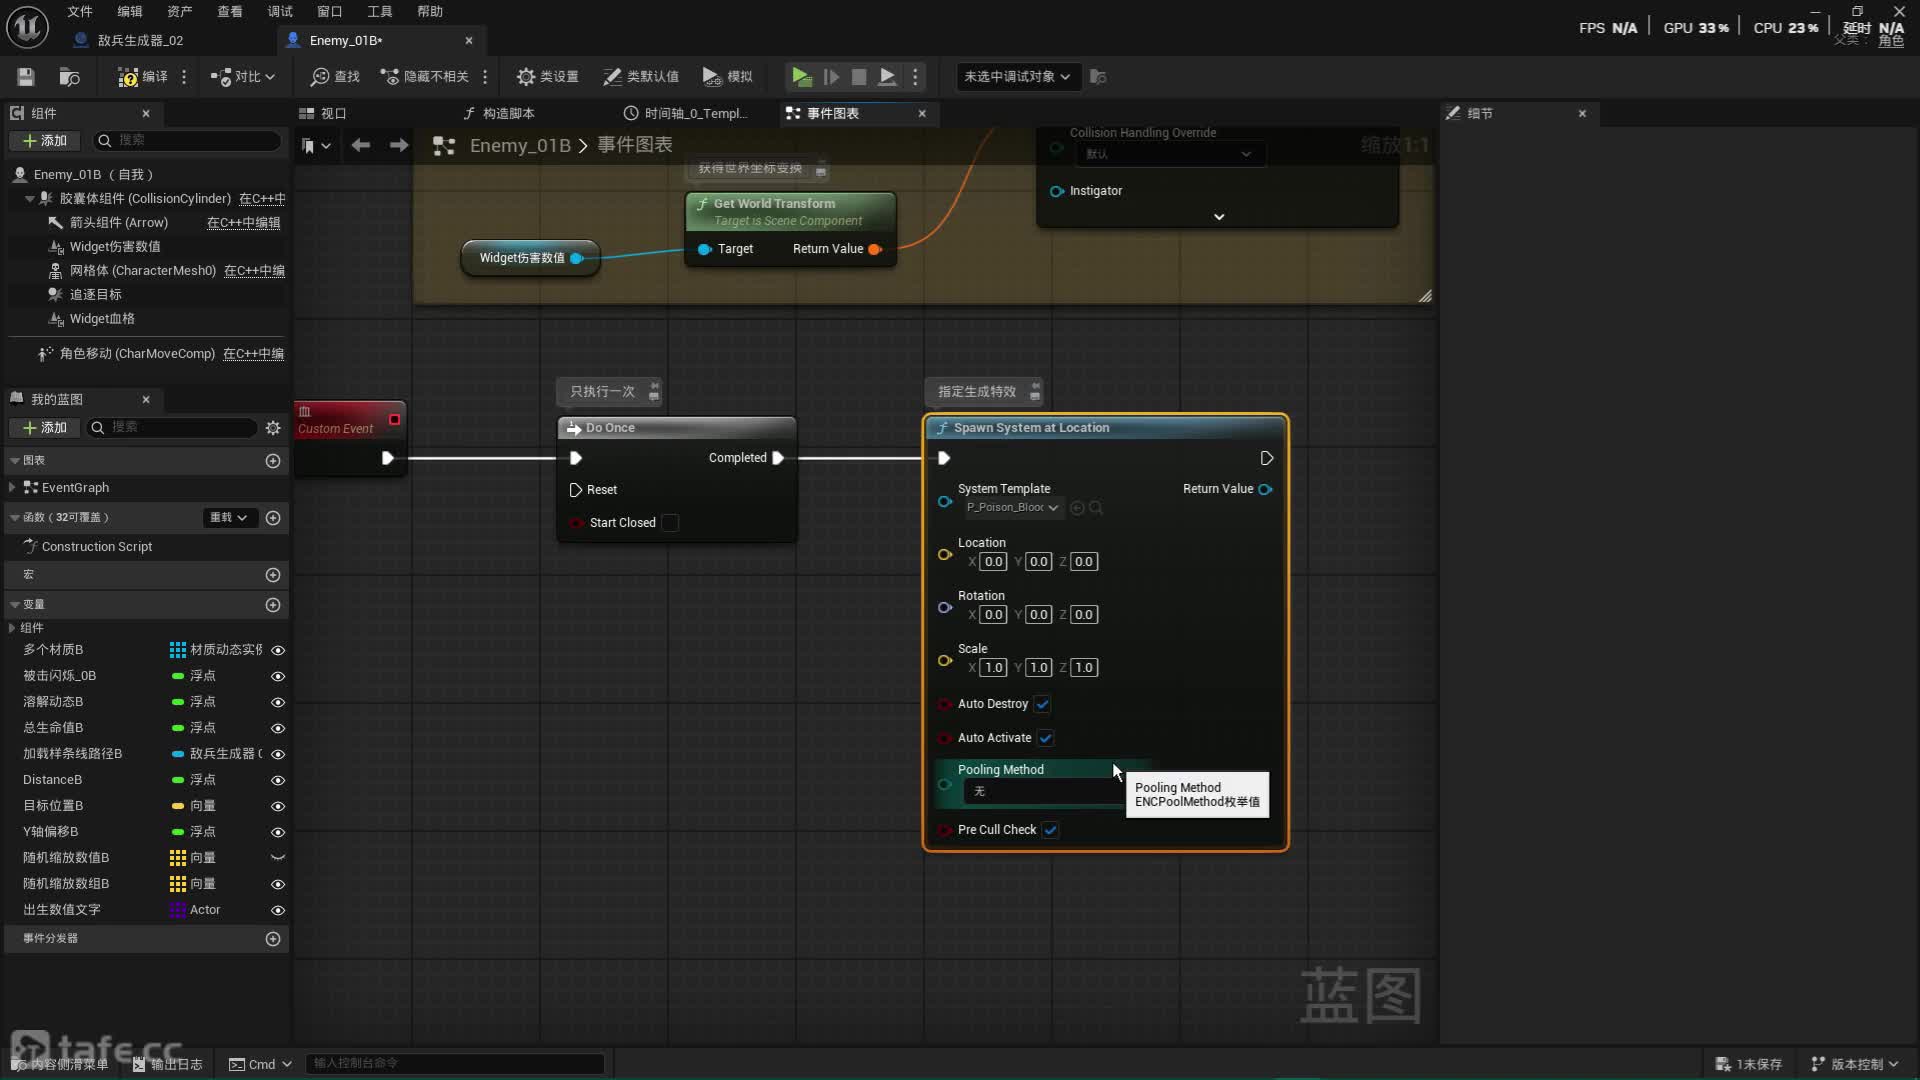Click the Compile button icon
Screen dimensions: 1920x1080
(x=128, y=77)
